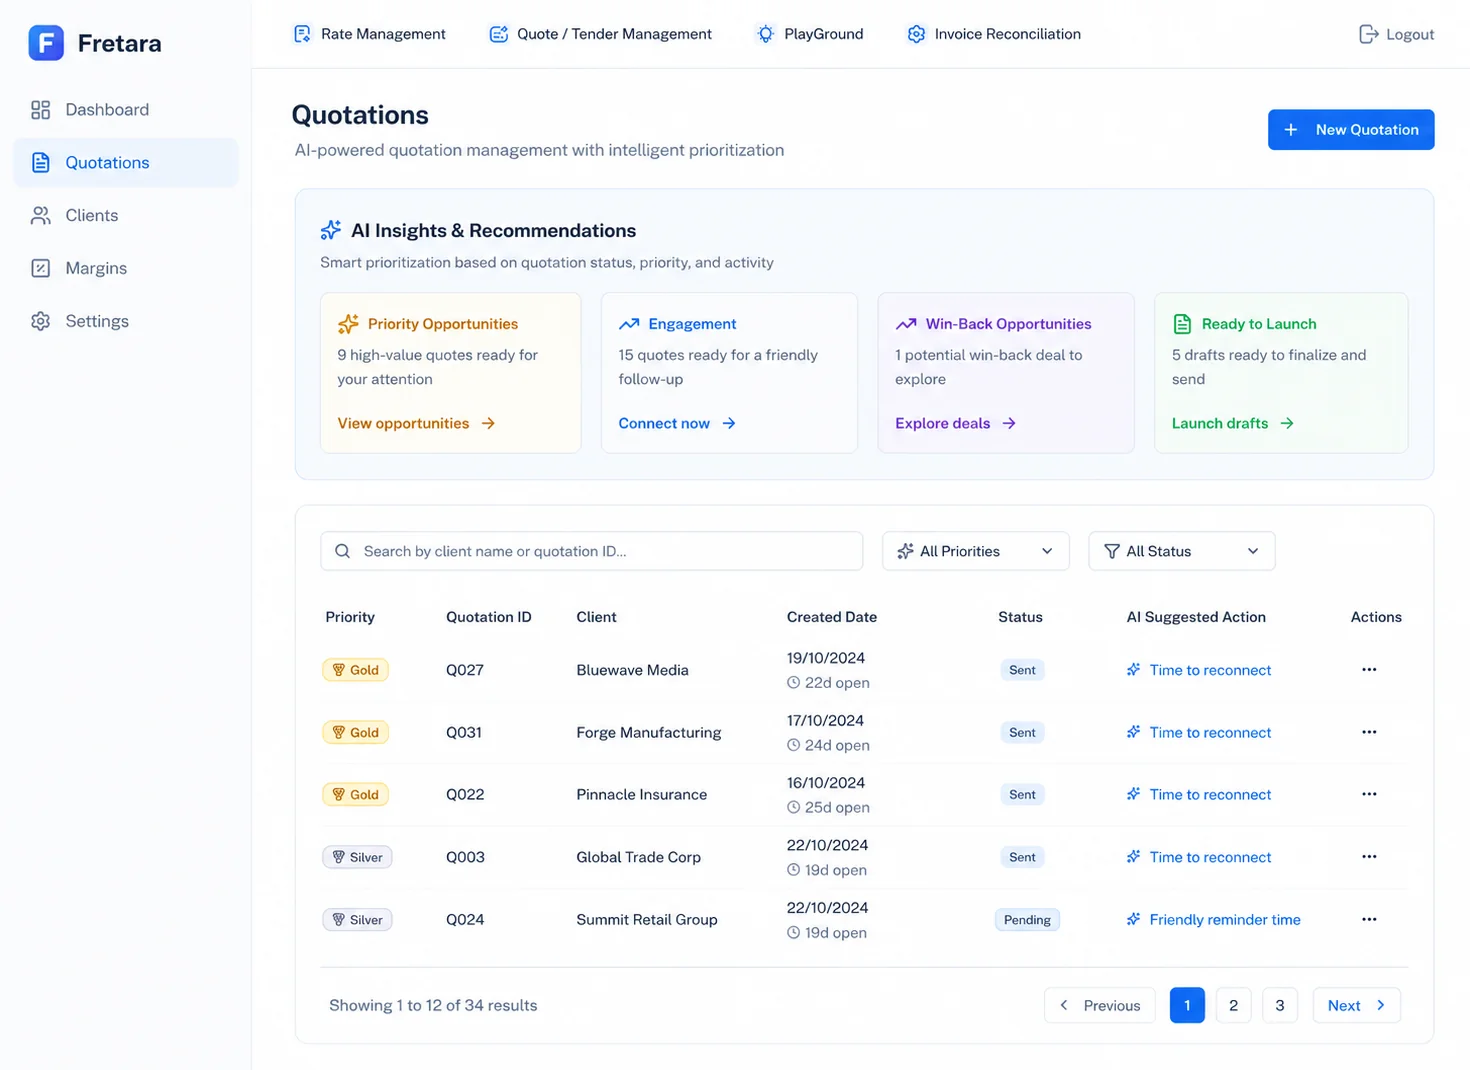
Task: Click the Clients people icon
Action: 40,216
